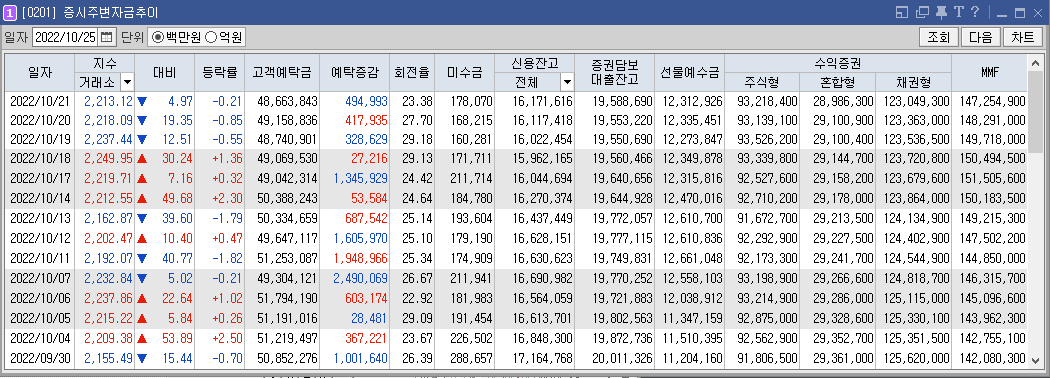Select the 2022/10/20 date row
1050x378 pixels.
[516, 120]
